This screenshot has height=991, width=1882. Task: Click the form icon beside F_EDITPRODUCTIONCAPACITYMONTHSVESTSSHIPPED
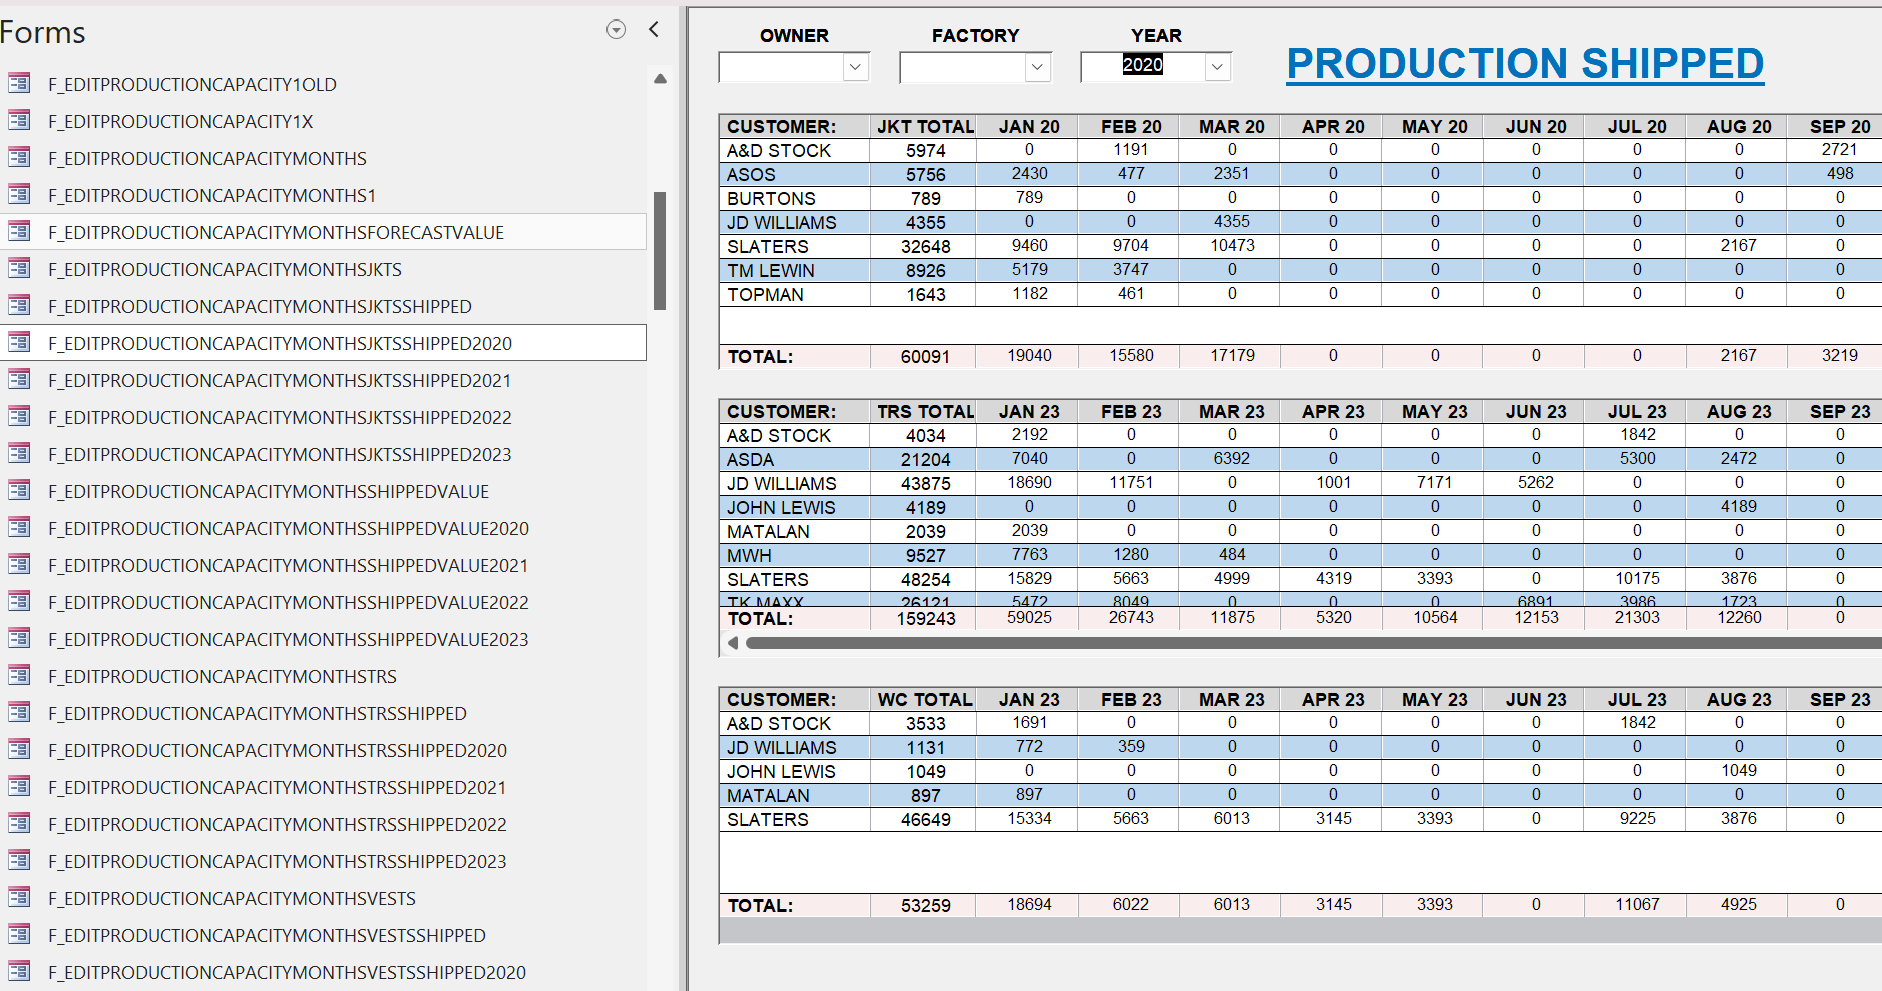click(x=19, y=934)
